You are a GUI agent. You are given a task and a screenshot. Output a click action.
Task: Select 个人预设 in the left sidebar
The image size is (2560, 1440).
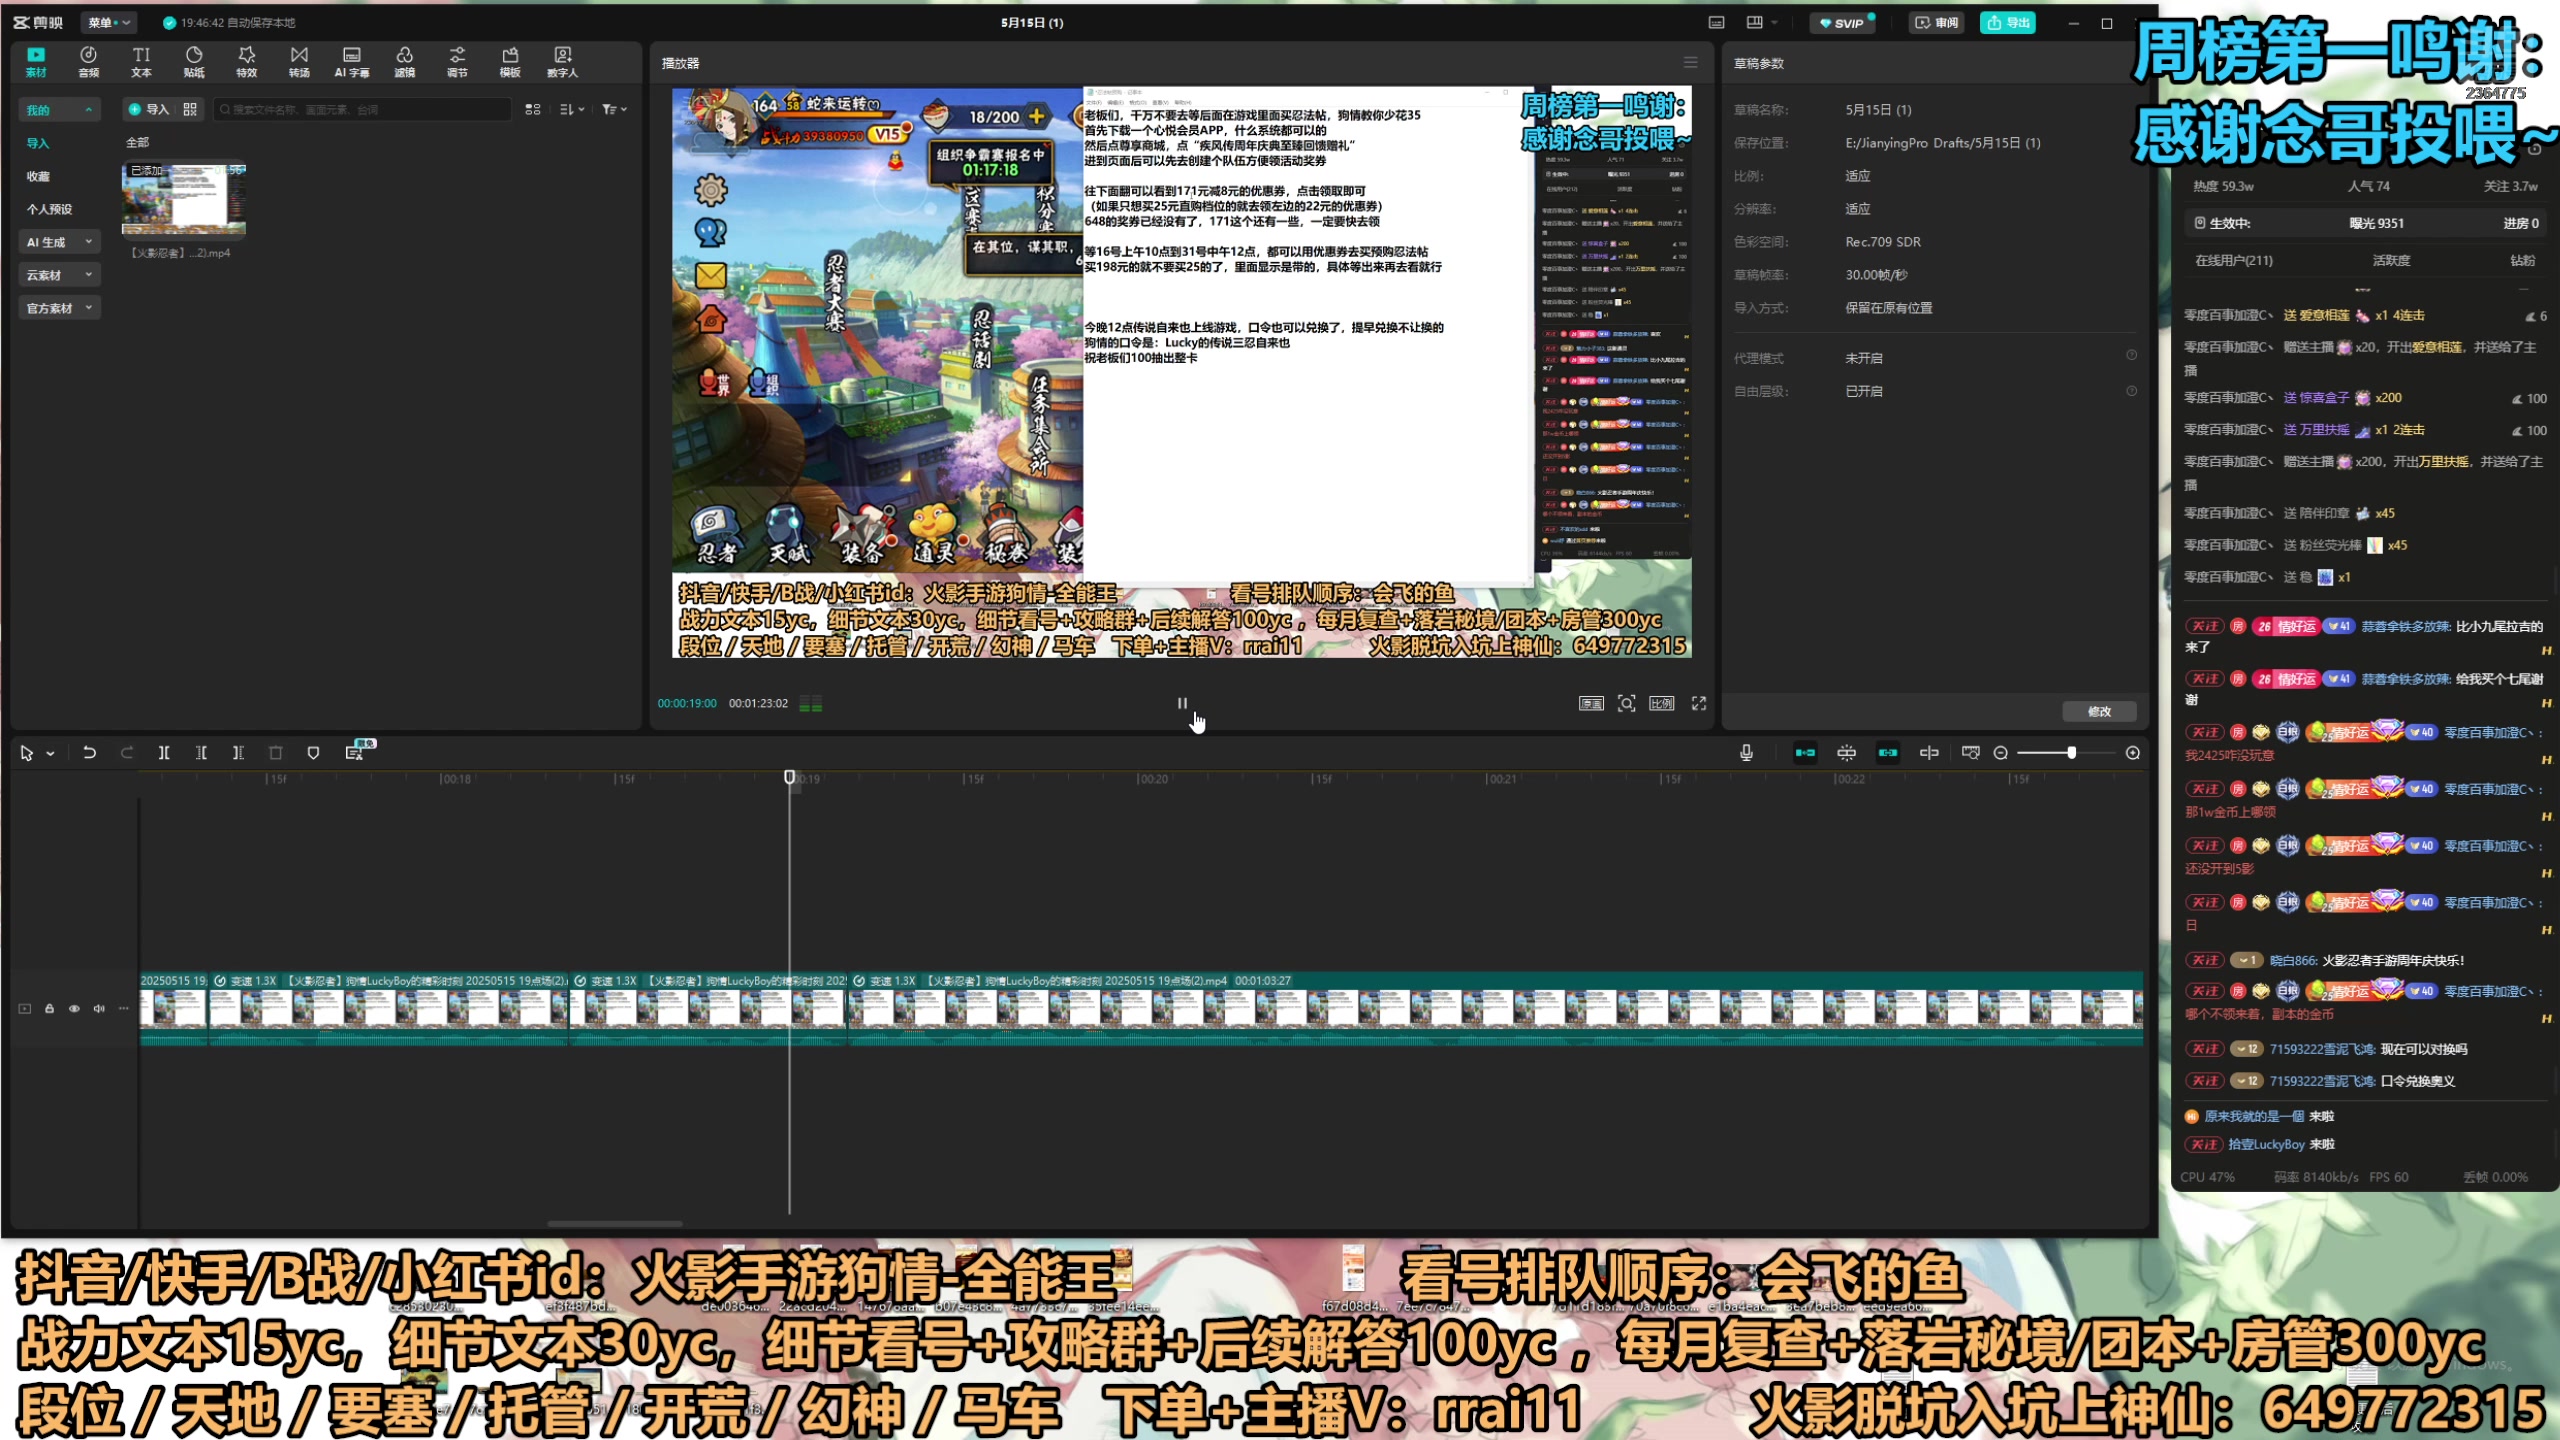49,209
